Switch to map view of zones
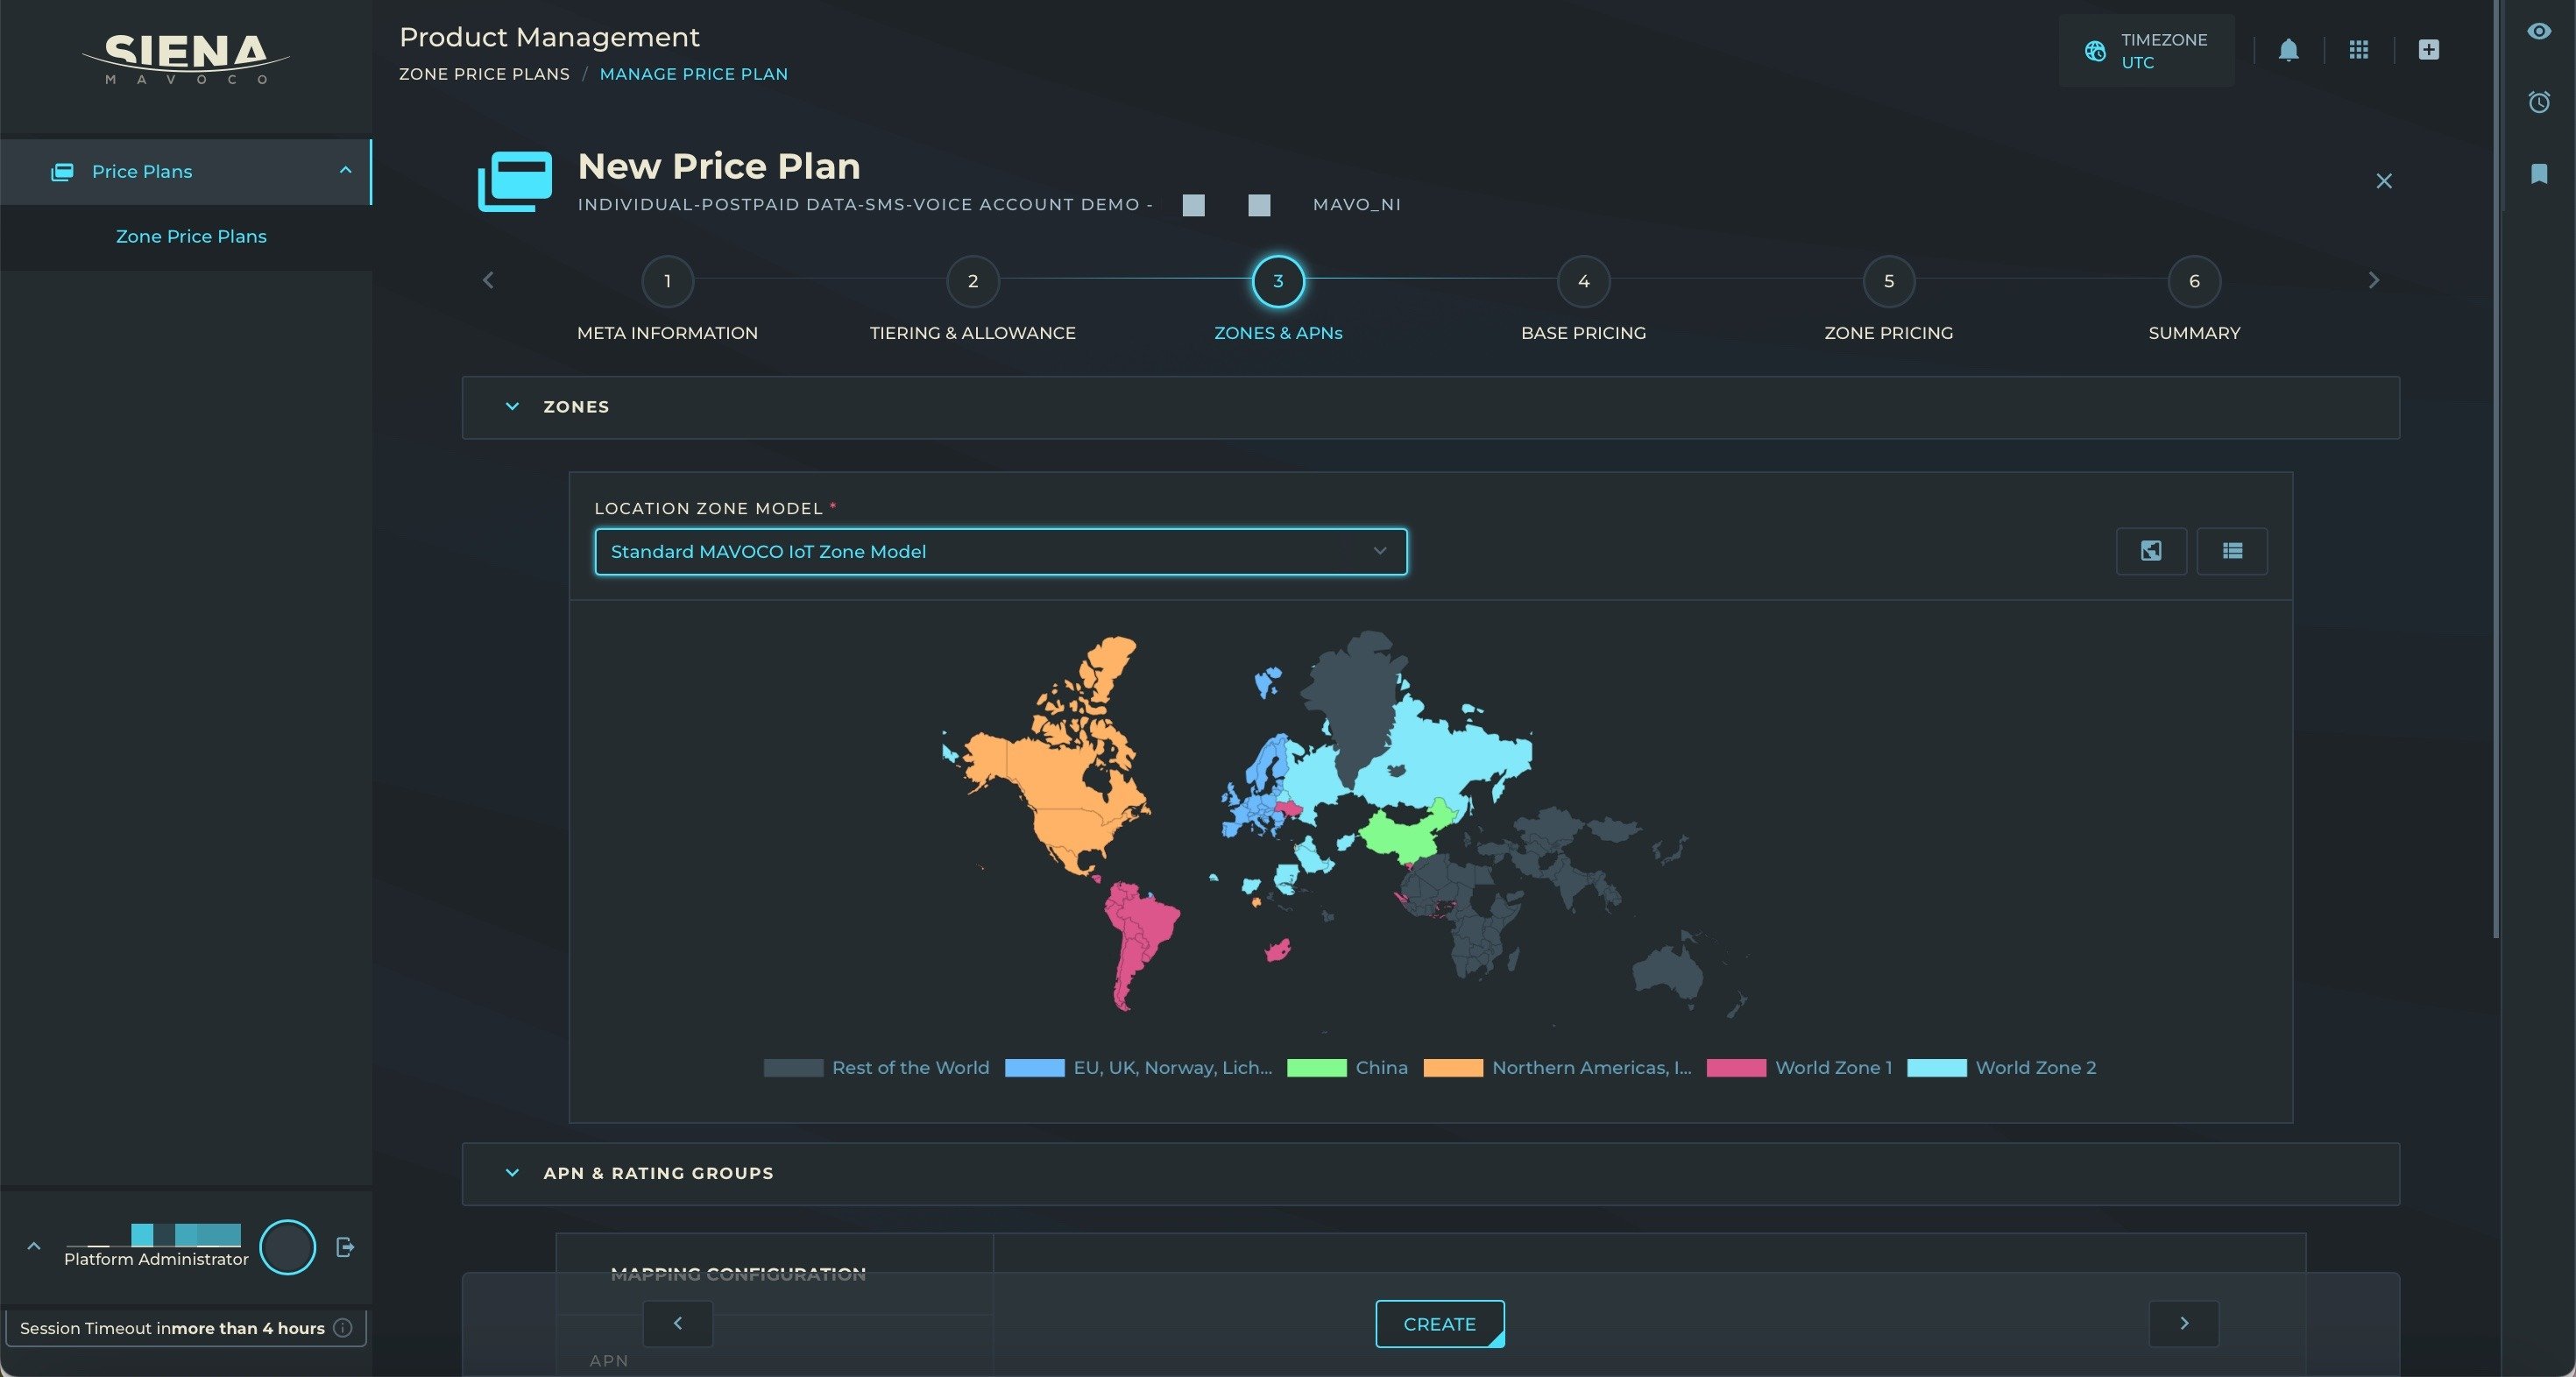The width and height of the screenshot is (2576, 1377). coord(2151,551)
